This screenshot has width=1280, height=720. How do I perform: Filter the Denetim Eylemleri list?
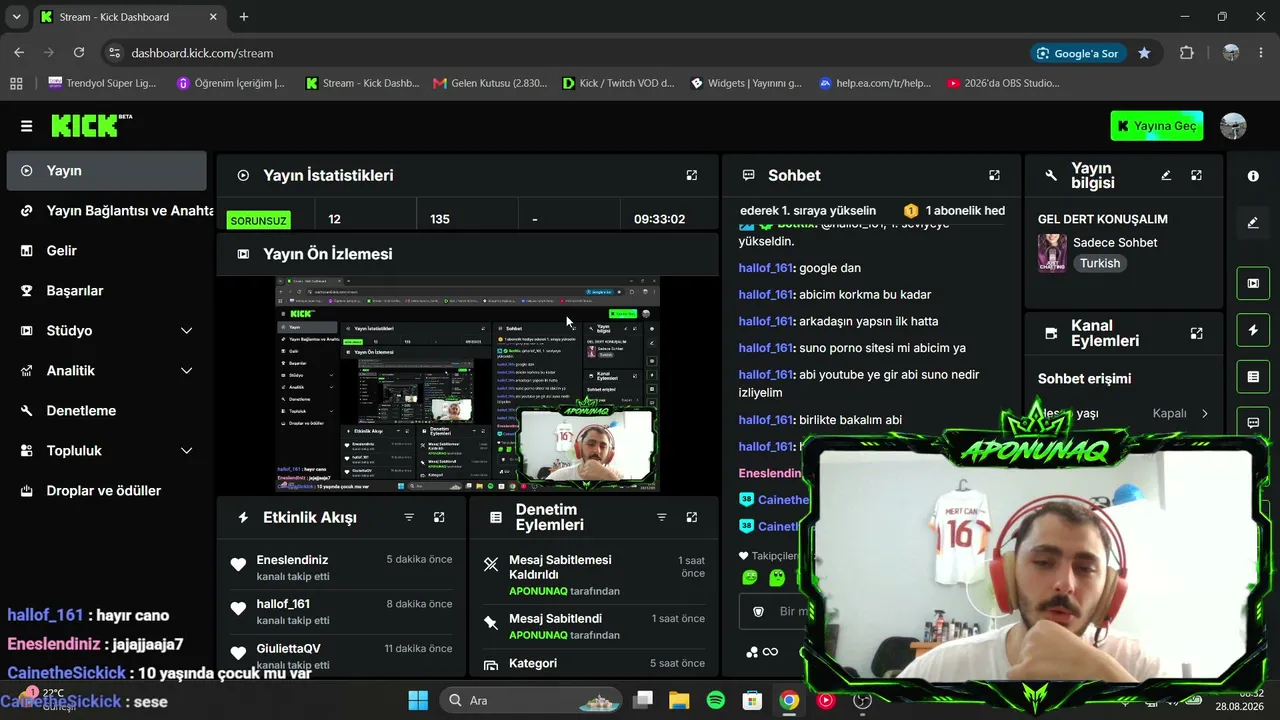661,517
